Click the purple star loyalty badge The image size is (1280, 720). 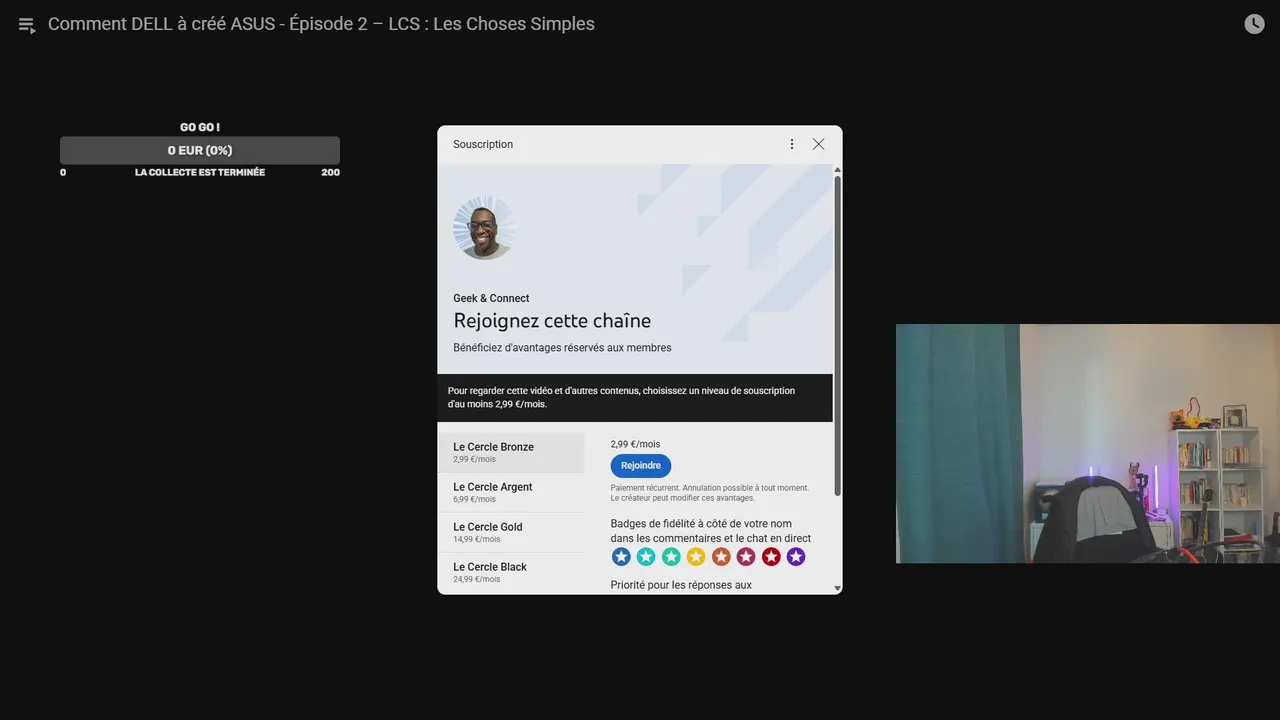[796, 557]
